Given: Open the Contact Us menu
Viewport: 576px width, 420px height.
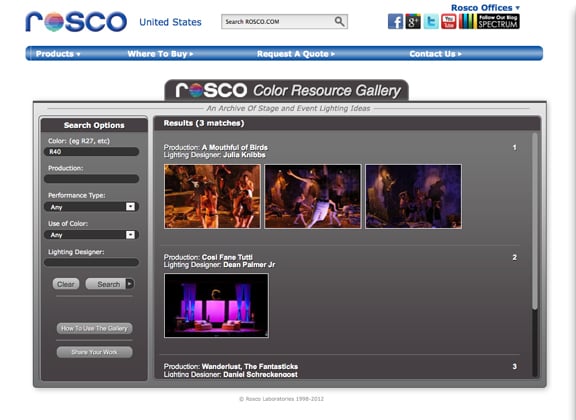Looking at the screenshot, I should click(435, 54).
